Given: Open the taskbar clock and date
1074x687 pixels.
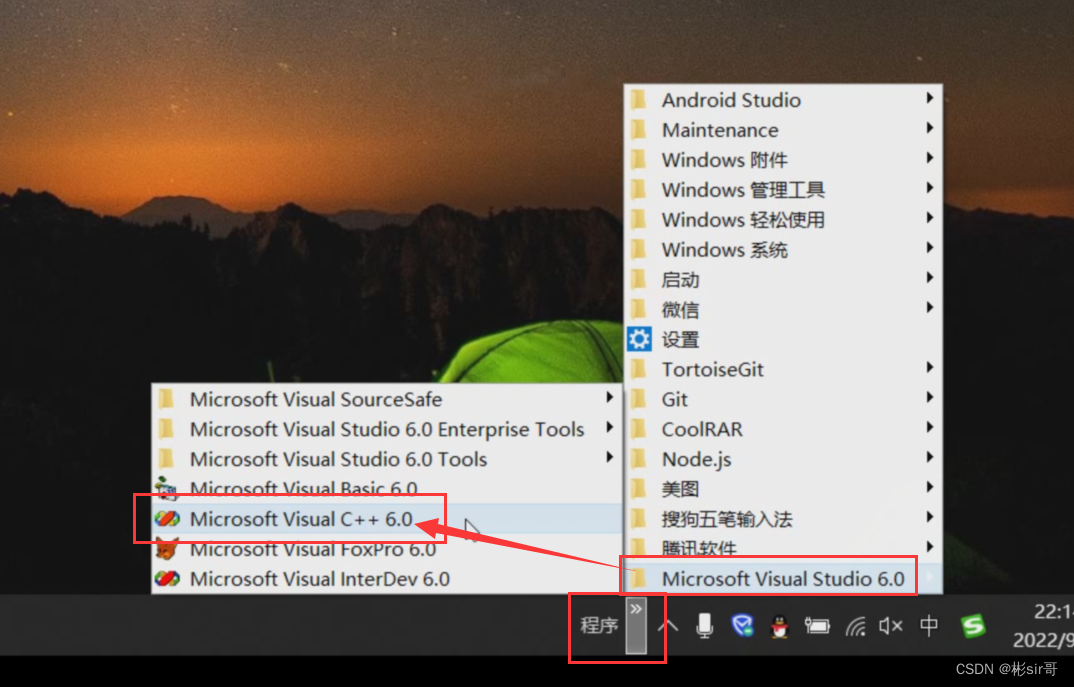Looking at the screenshot, I should tap(1043, 625).
